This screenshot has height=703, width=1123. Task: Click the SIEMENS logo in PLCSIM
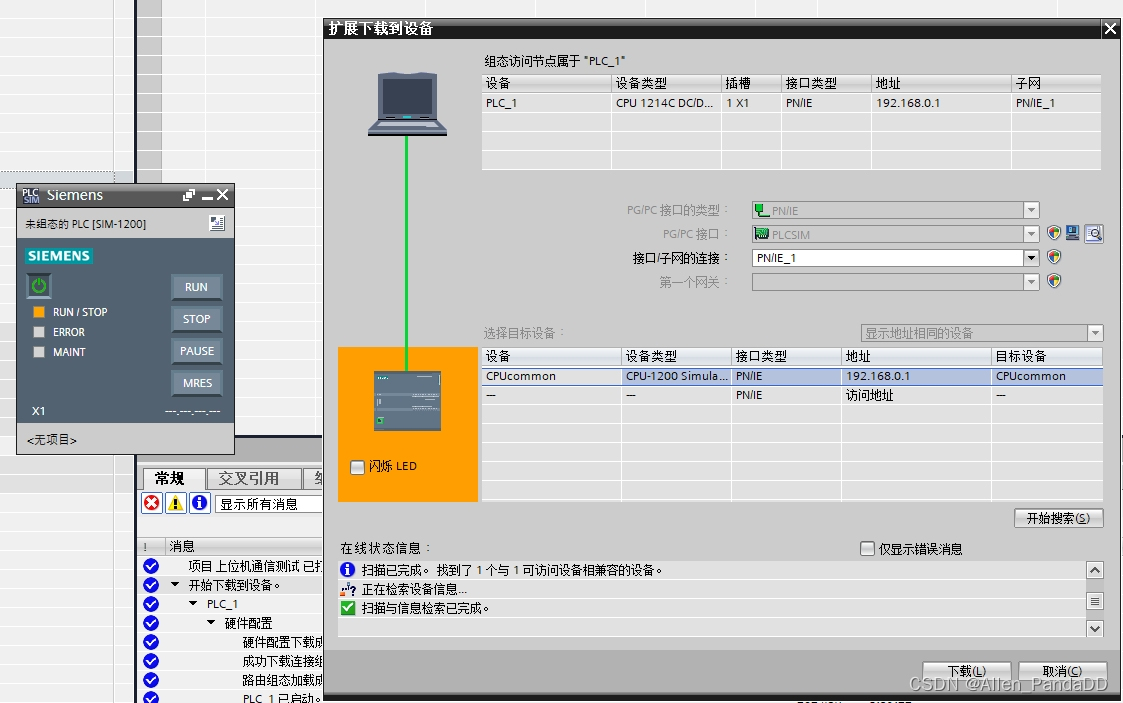[x=59, y=256]
